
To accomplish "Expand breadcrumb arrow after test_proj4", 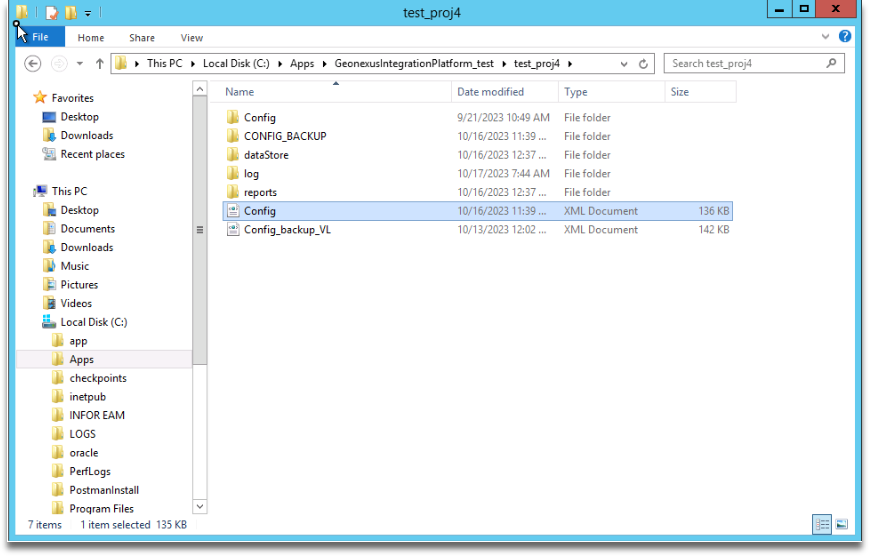I will pyautogui.click(x=570, y=64).
